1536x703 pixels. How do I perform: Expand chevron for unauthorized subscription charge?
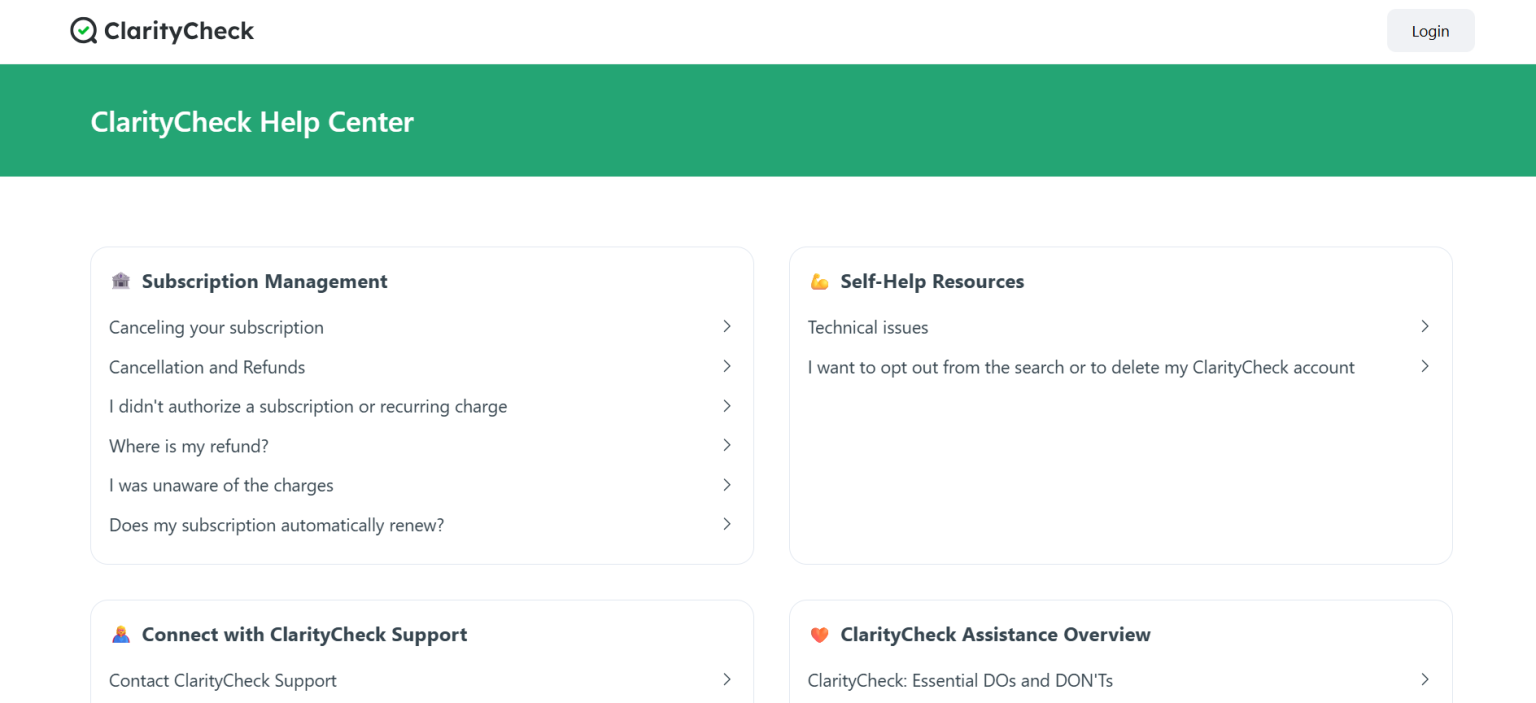click(727, 406)
